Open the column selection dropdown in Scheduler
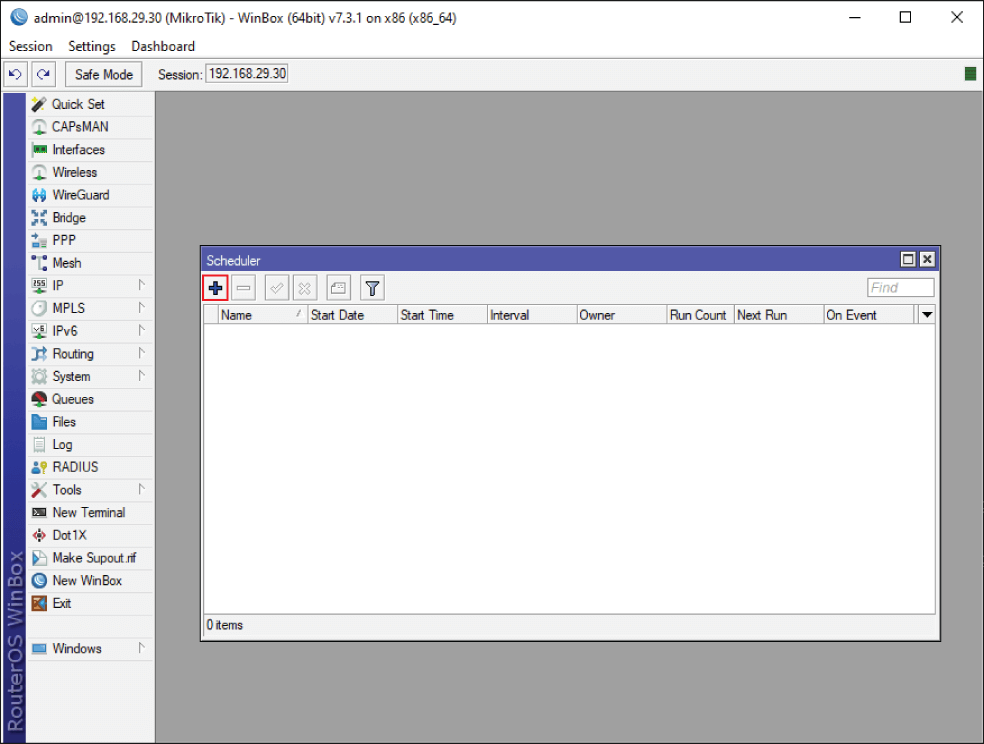The height and width of the screenshot is (744, 984). (x=926, y=313)
